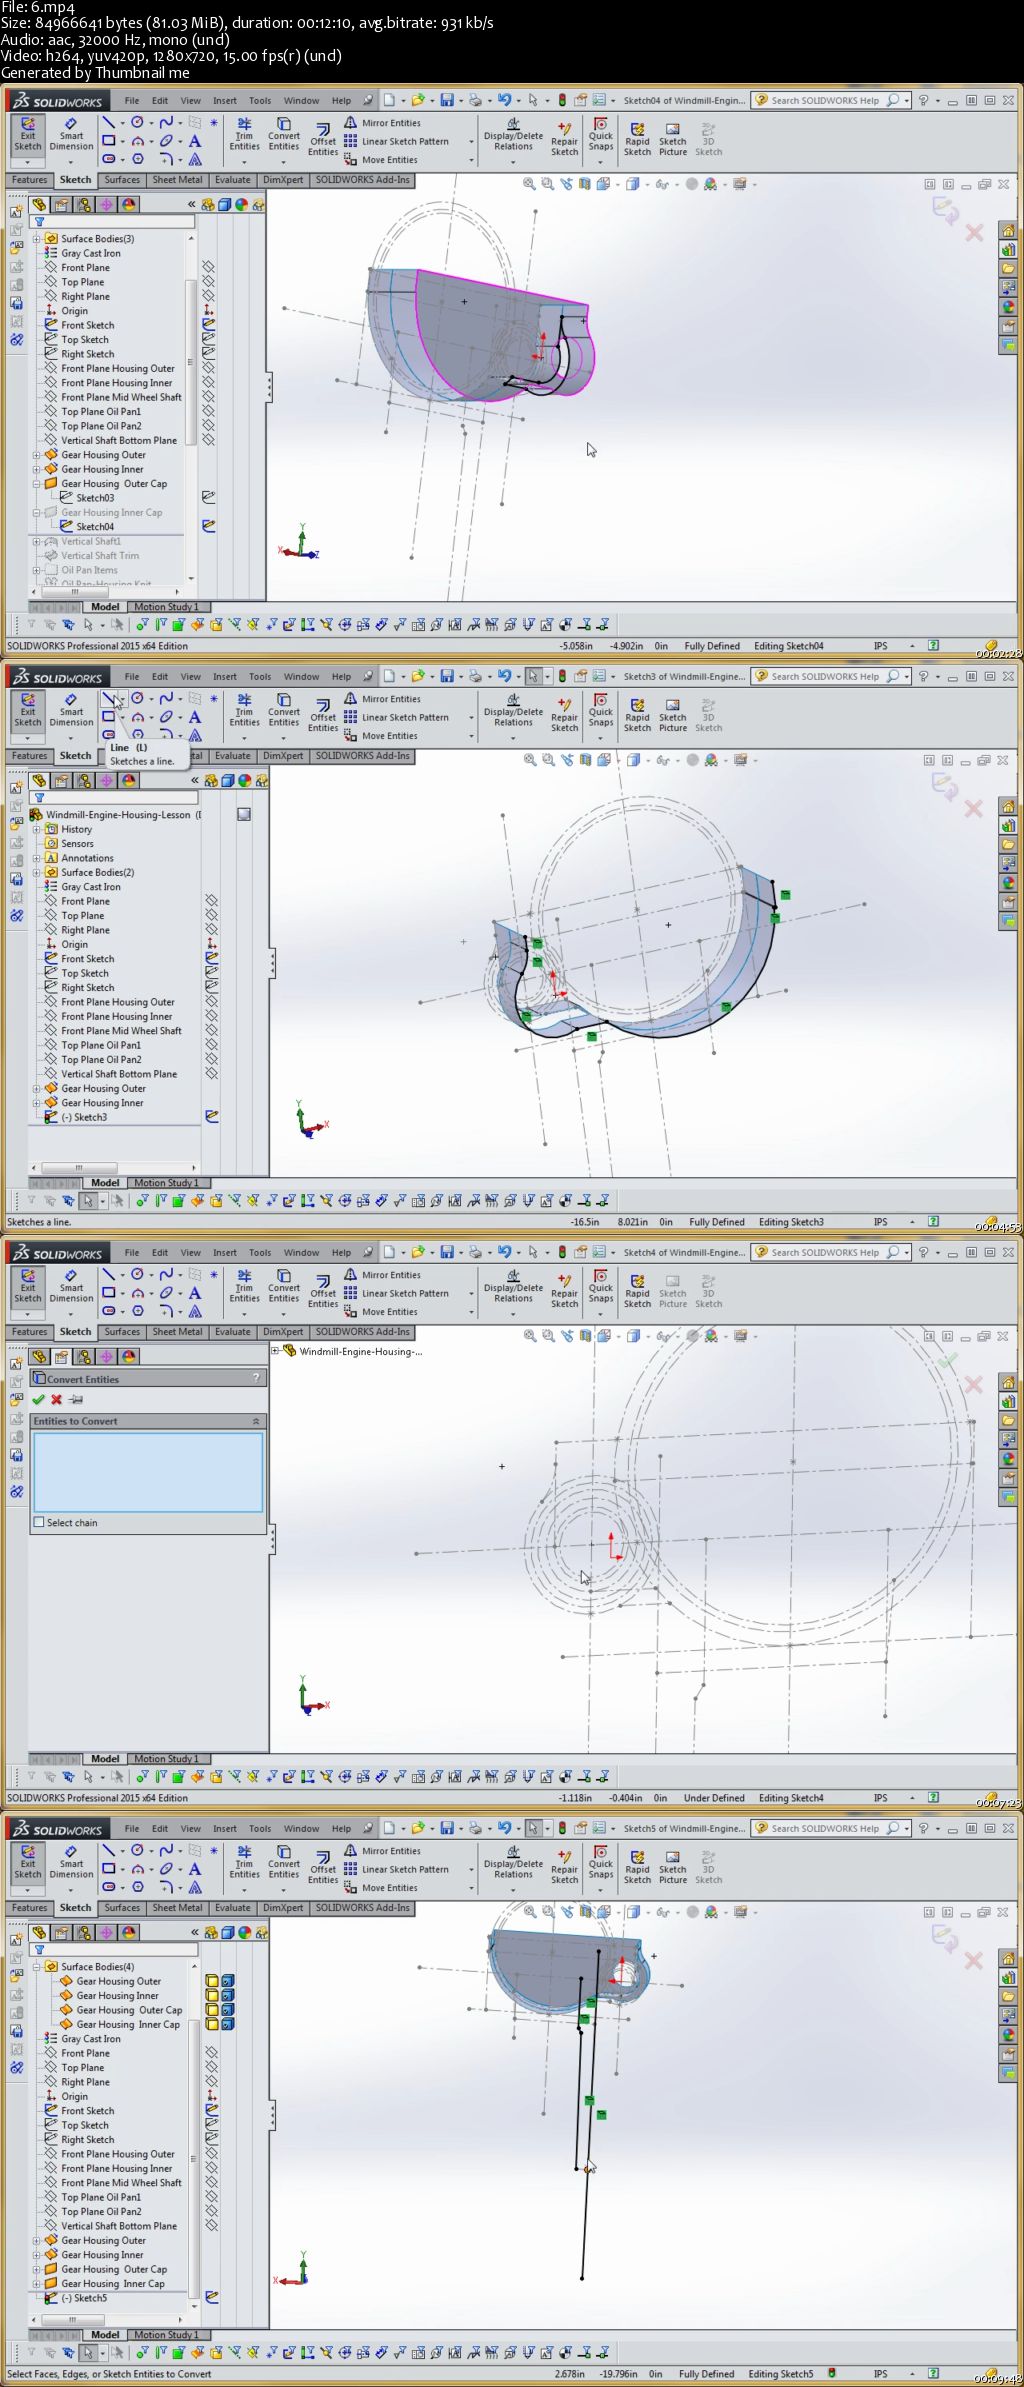Click Move Entities button in Sketch5 window

pyautogui.click(x=381, y=1888)
